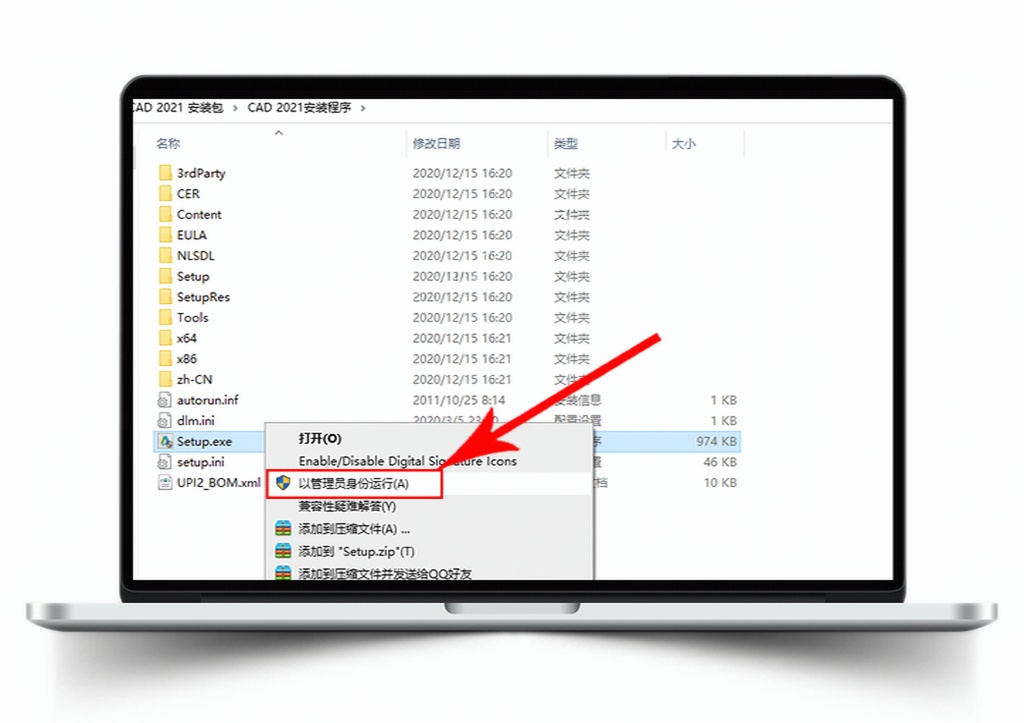Click the 文件夹 type cell of 3rdParty
The width and height of the screenshot is (1024, 723).
[571, 173]
